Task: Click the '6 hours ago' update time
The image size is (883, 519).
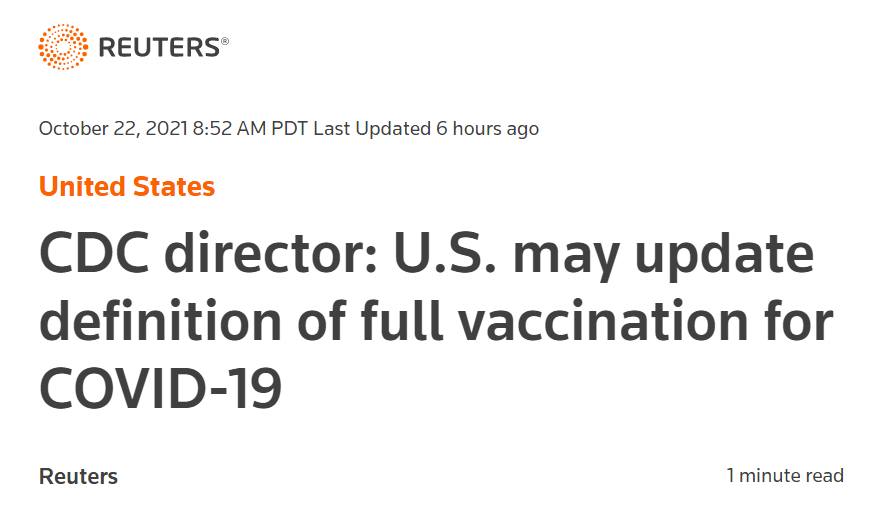Action: coord(487,128)
